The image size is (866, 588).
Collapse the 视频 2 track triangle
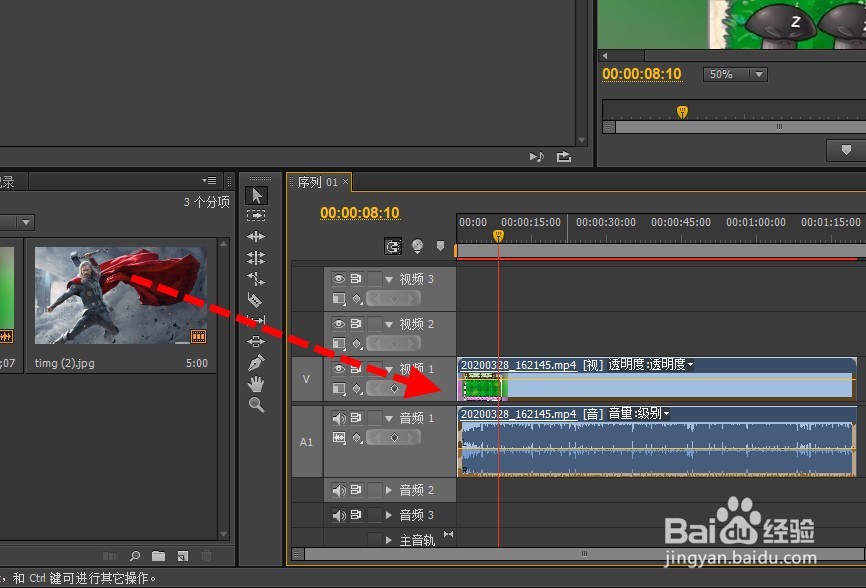(x=389, y=324)
